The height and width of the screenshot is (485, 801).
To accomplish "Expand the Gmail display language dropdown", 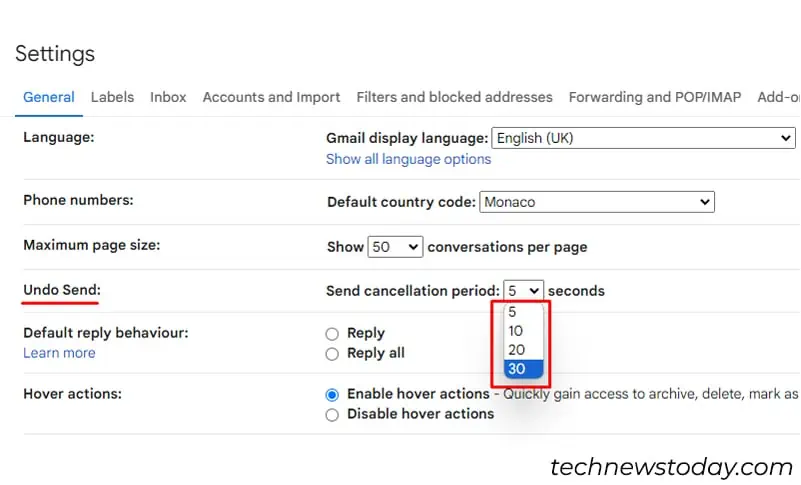I will [x=642, y=138].
